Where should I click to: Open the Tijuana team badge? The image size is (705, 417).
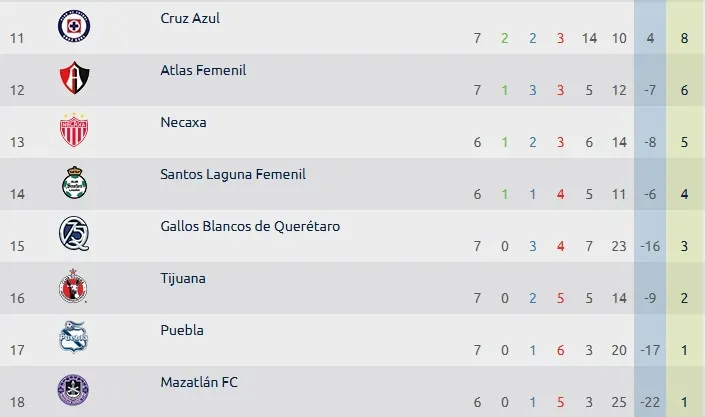tap(73, 286)
